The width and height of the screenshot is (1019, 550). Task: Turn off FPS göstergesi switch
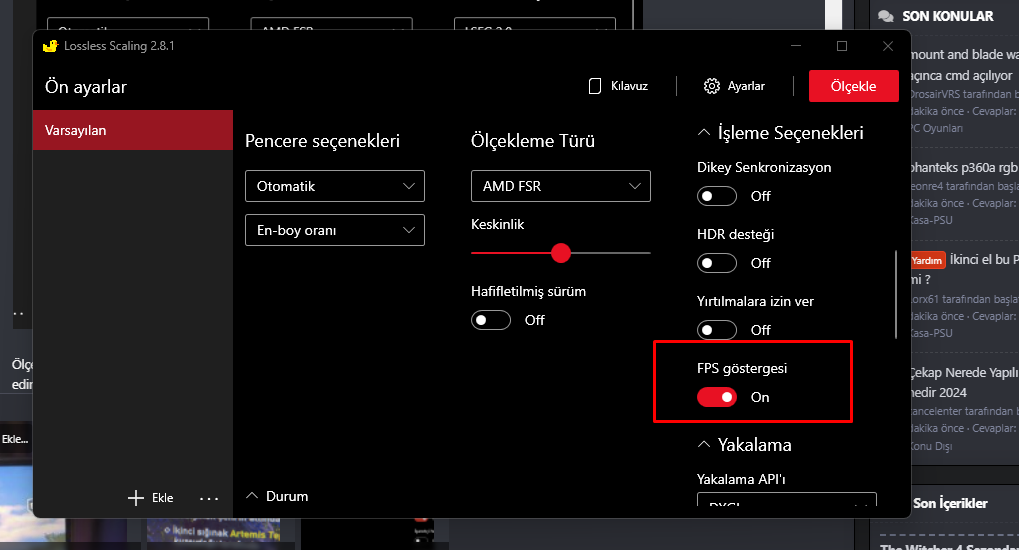pyautogui.click(x=717, y=397)
